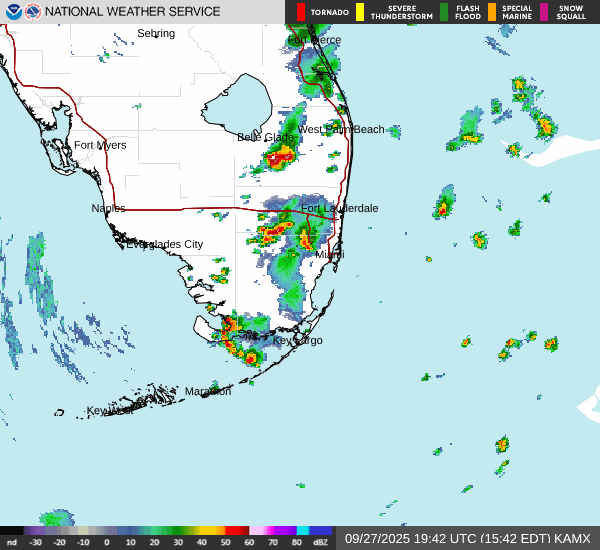Pick the magenta Snow Squall legend swatch
600x550 pixels.
[544, 12]
